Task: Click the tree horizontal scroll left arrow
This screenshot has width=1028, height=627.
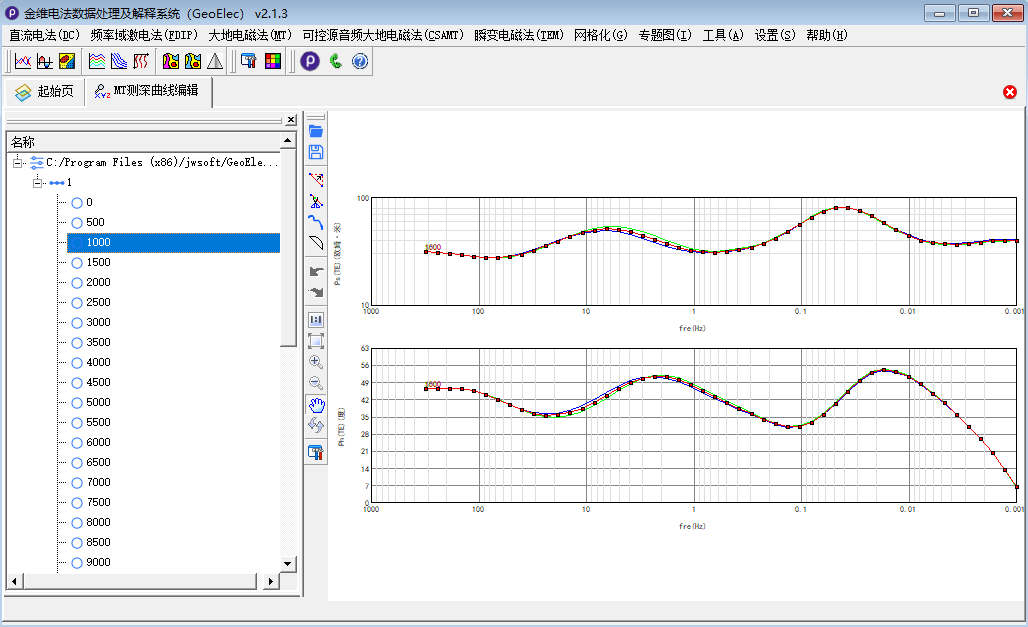Action: click(14, 581)
